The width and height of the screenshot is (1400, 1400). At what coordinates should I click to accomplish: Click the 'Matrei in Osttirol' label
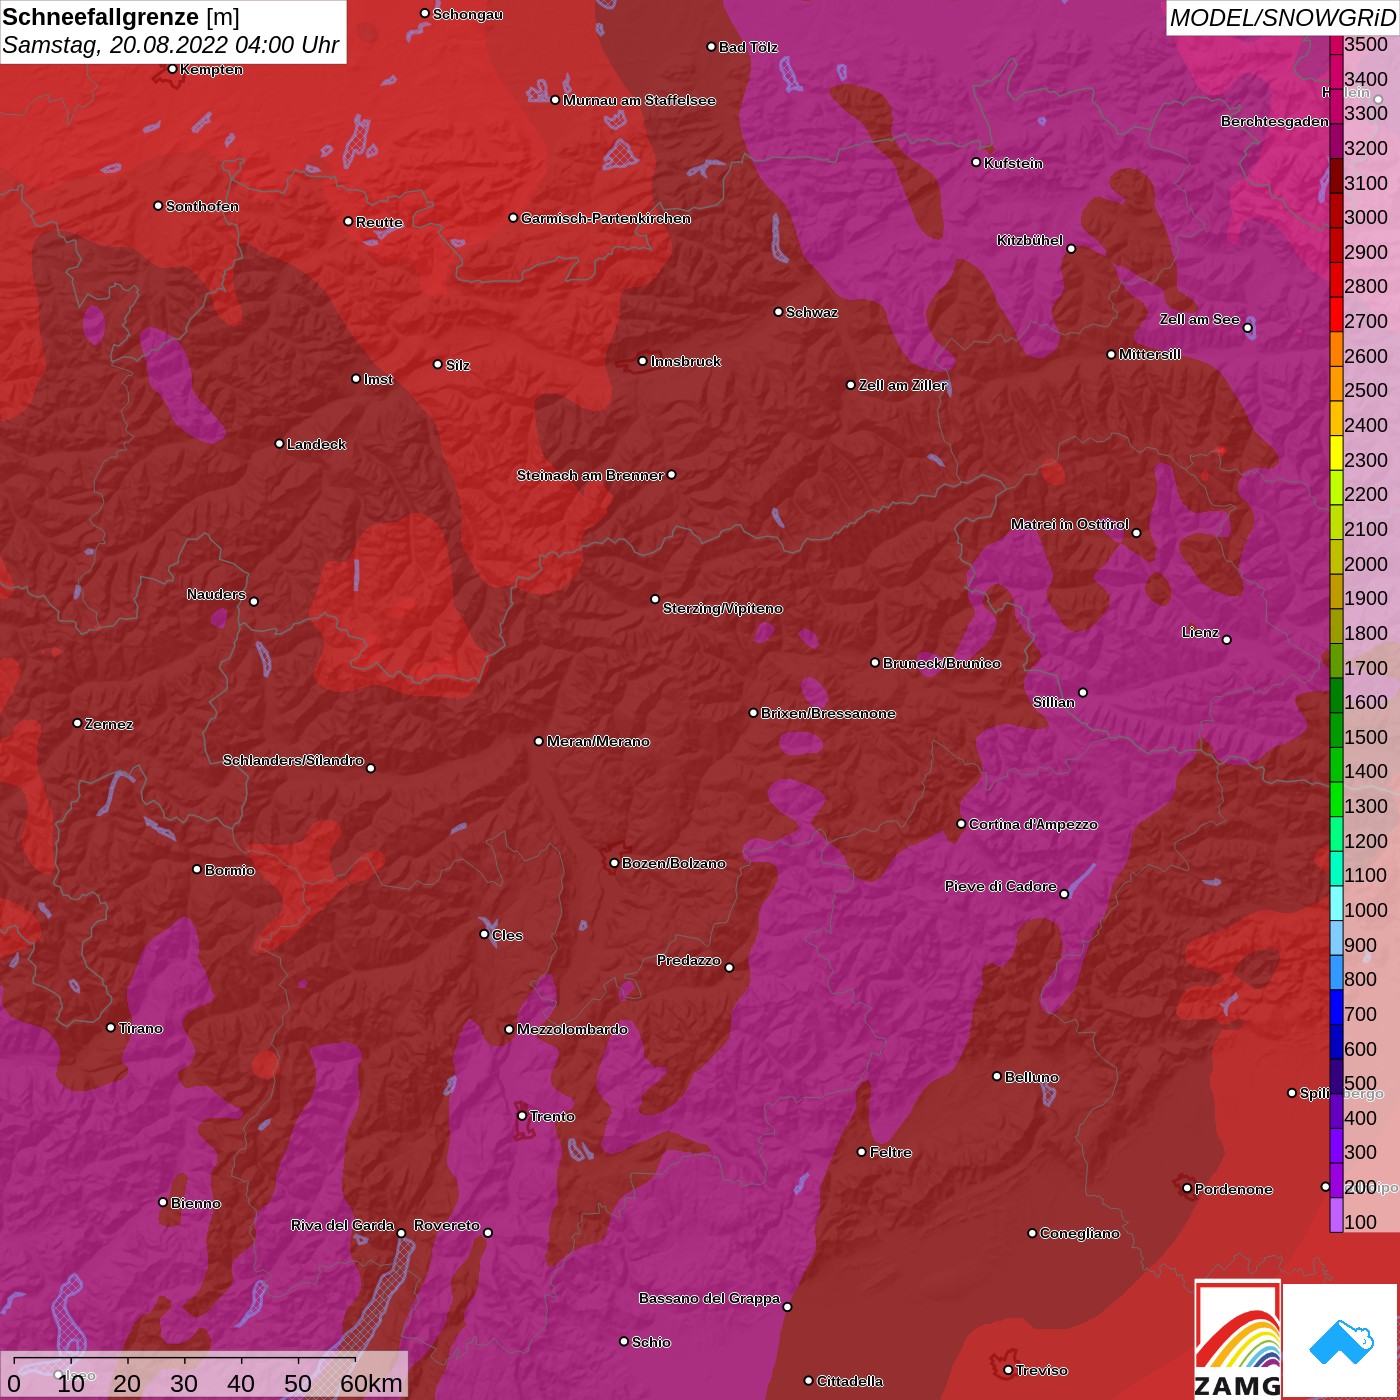[1069, 524]
